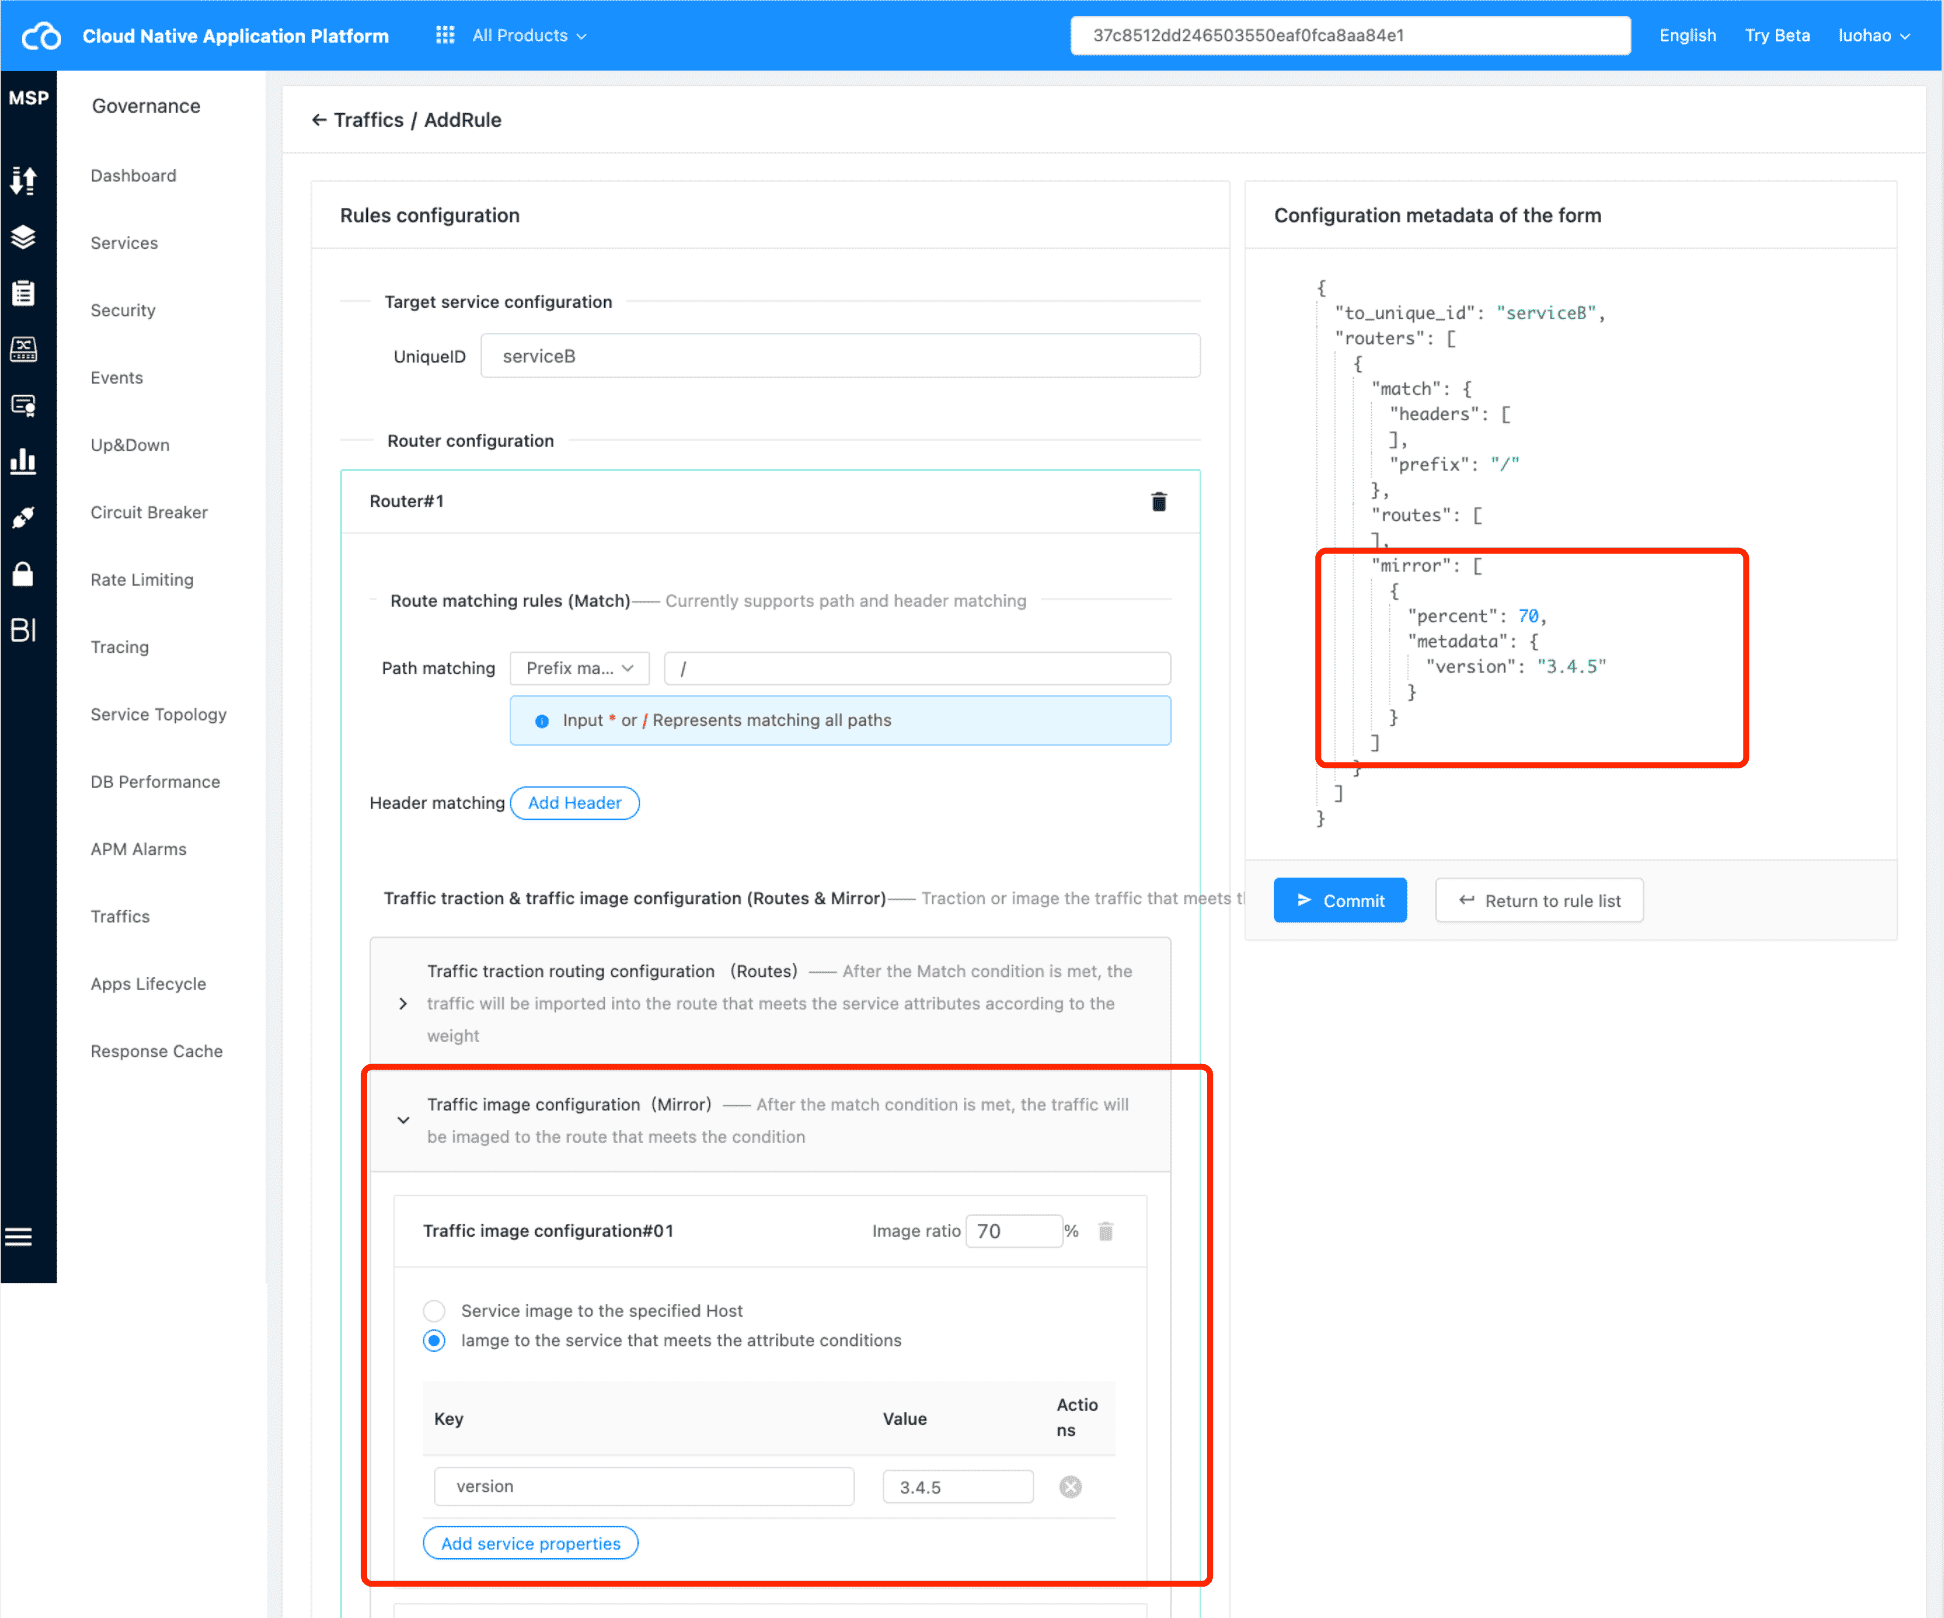Select Service image to the specified Host
This screenshot has height=1618, width=1944.
(x=434, y=1311)
